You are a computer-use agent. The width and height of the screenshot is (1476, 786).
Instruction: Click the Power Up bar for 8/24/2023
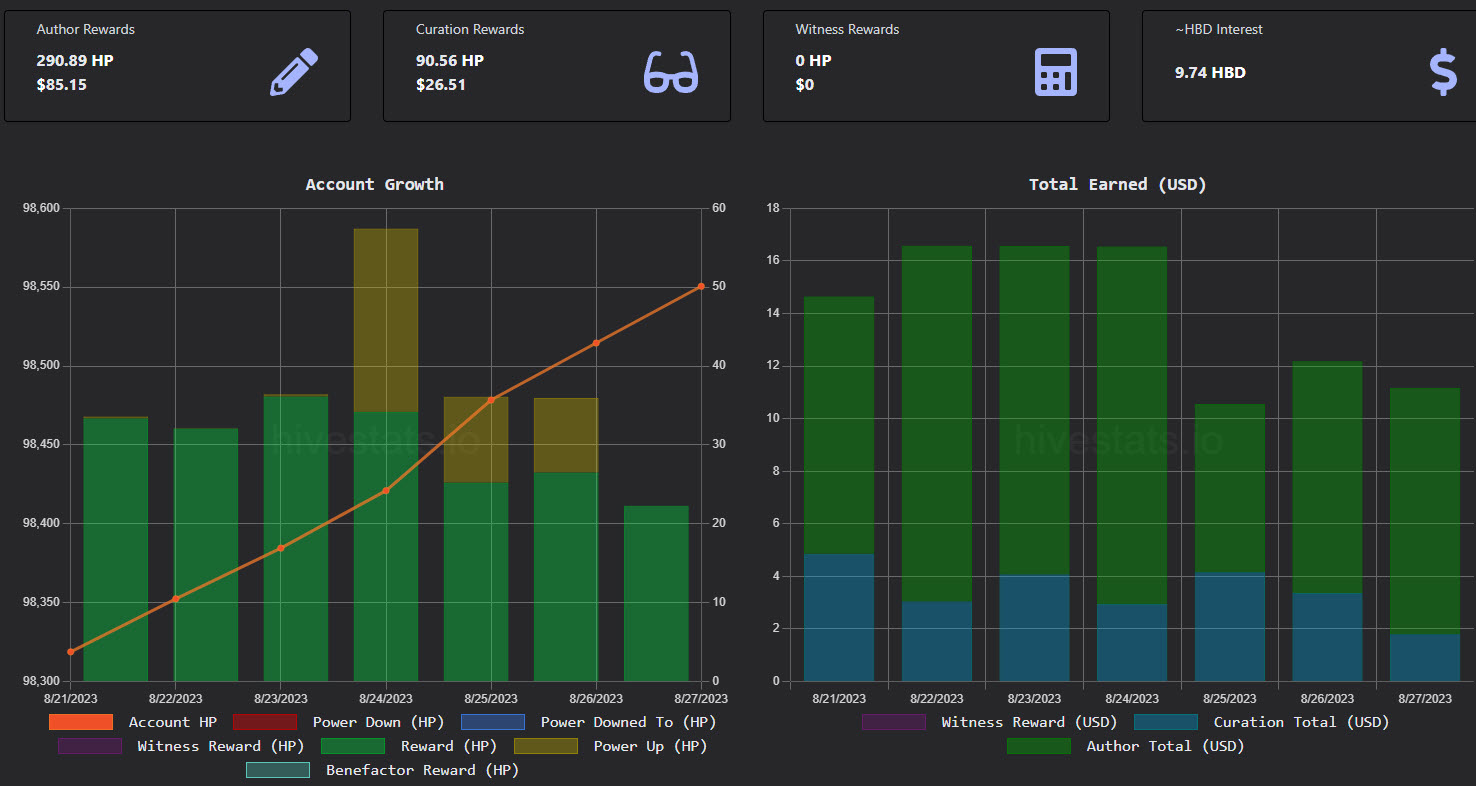click(x=386, y=320)
